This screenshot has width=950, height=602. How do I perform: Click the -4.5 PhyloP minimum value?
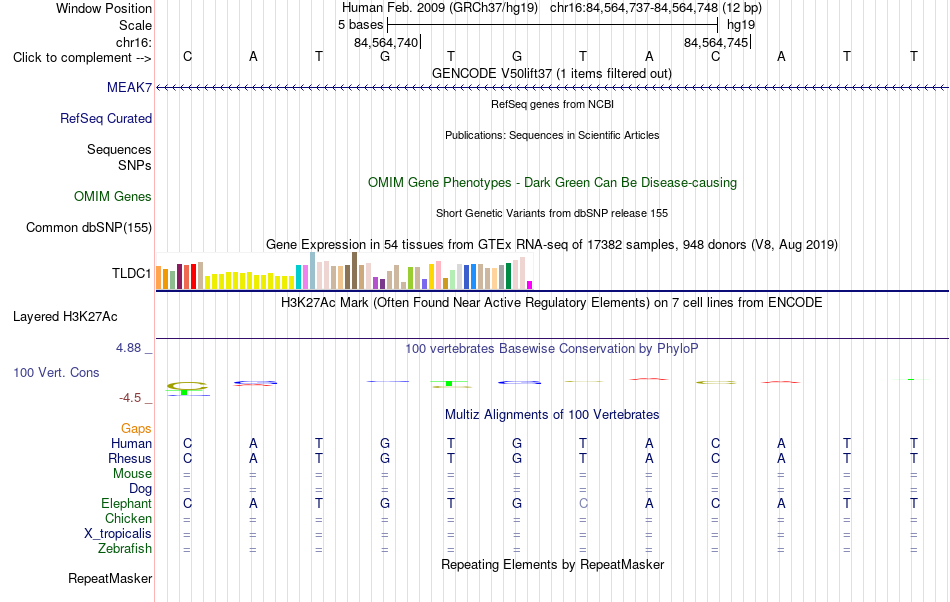point(130,398)
